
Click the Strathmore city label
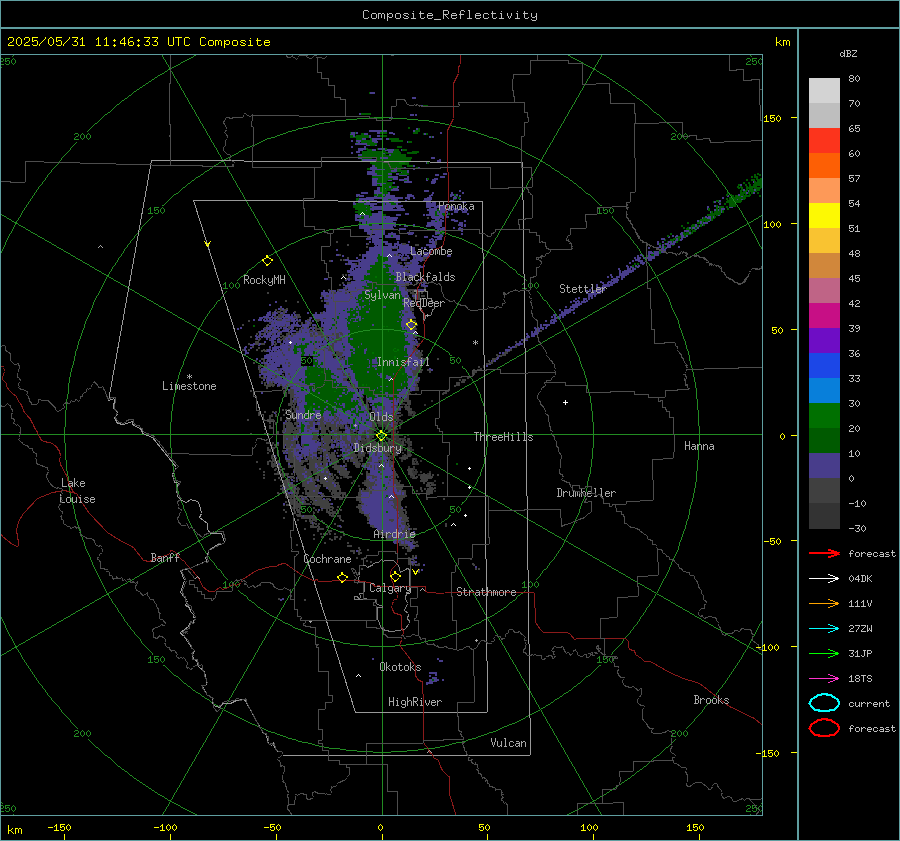[486, 592]
